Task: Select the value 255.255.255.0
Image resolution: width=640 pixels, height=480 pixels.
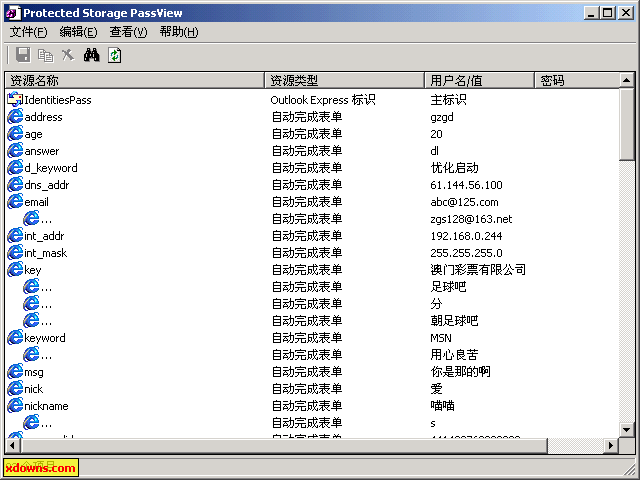Action: (x=466, y=253)
